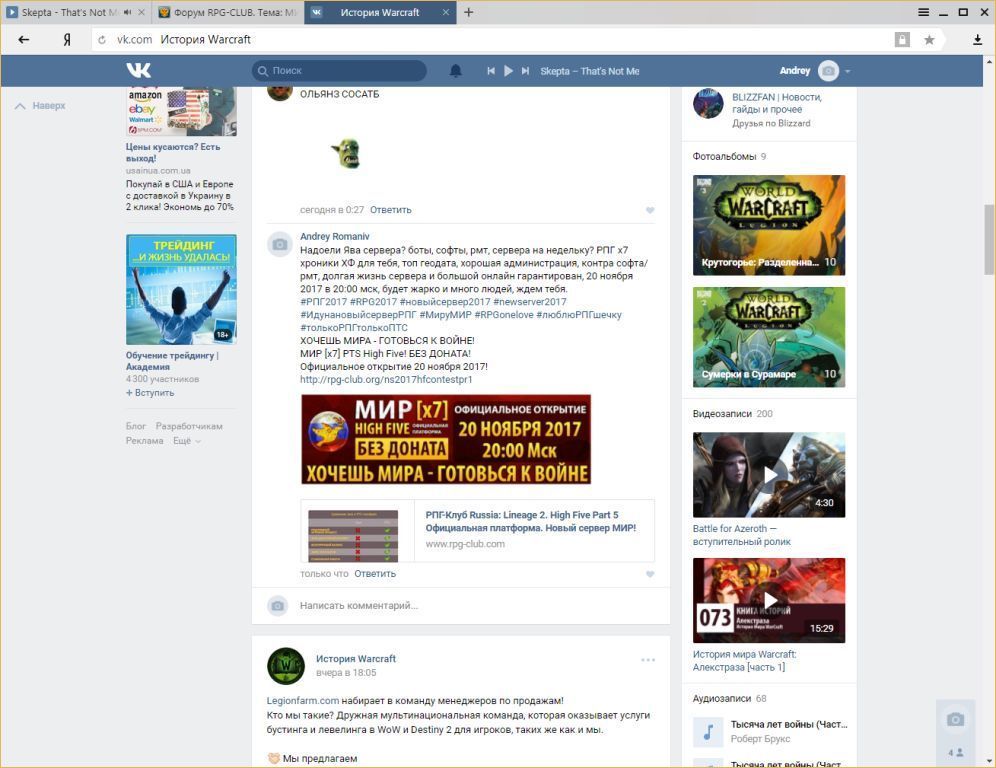Open the BLIZZFAN group link
The height and width of the screenshot is (768, 996).
tap(777, 103)
